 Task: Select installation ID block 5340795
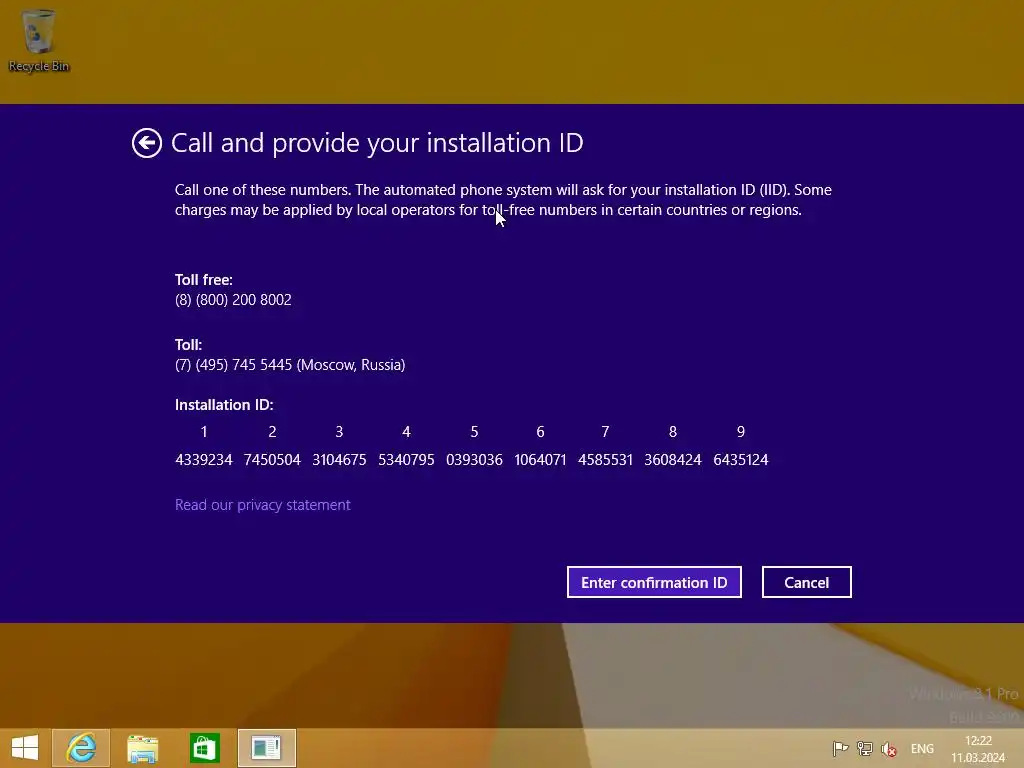pos(406,460)
